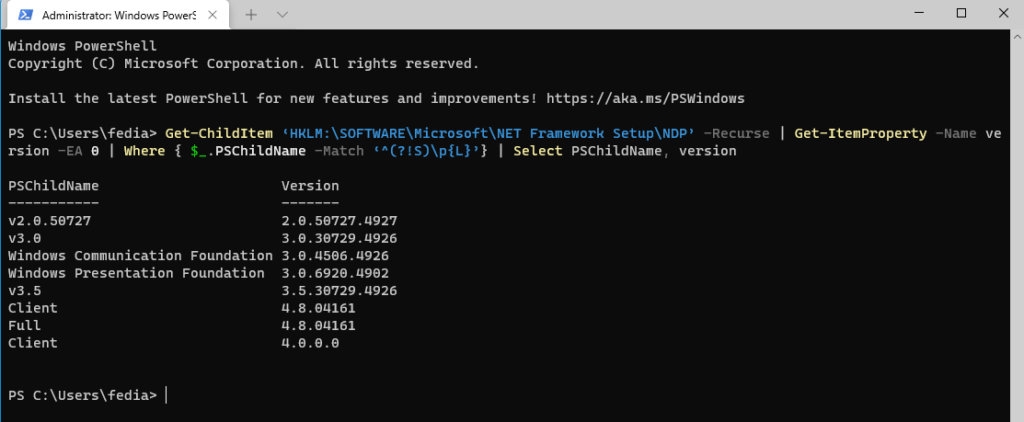Click the v3.0 row name
The image size is (1024, 422).
pyautogui.click(x=24, y=238)
